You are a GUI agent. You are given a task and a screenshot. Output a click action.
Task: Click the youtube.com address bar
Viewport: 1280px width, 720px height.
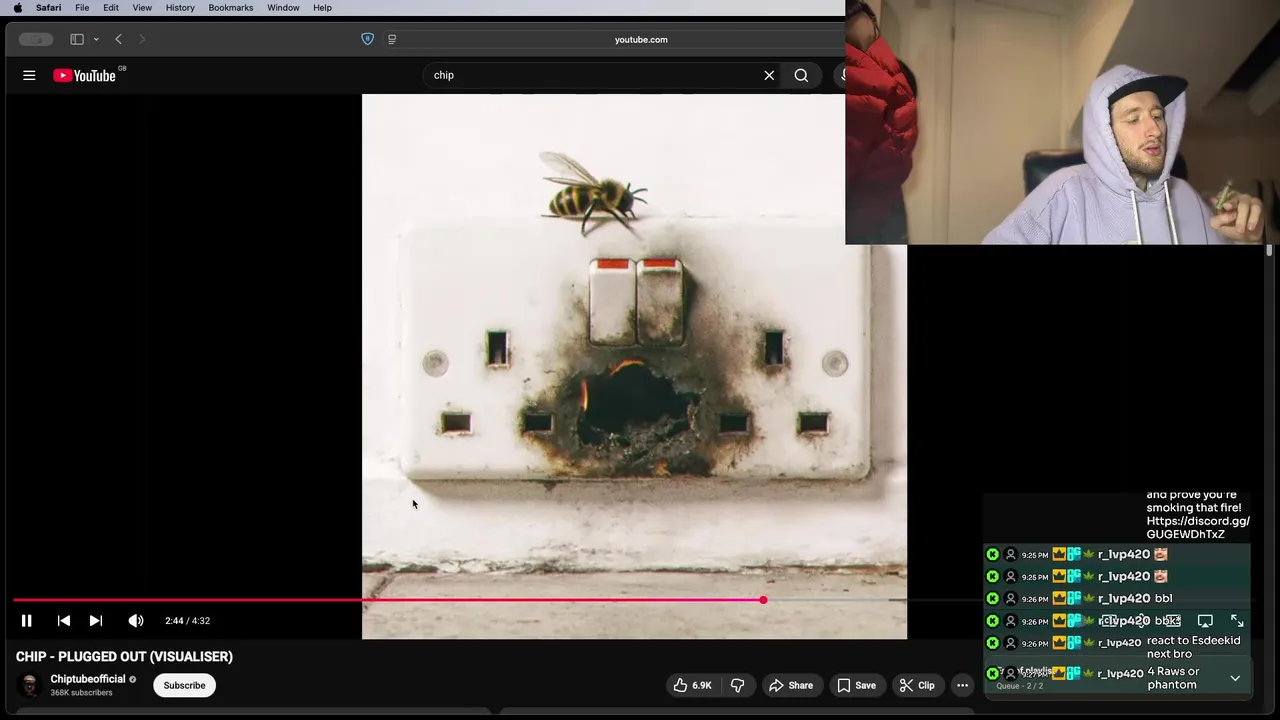pos(640,39)
